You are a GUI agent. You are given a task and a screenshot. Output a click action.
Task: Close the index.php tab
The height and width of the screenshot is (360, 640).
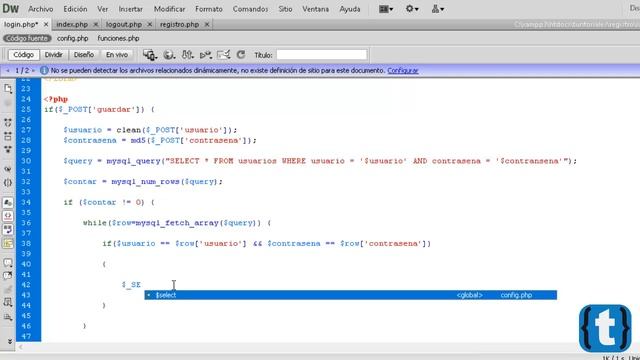tap(96, 24)
